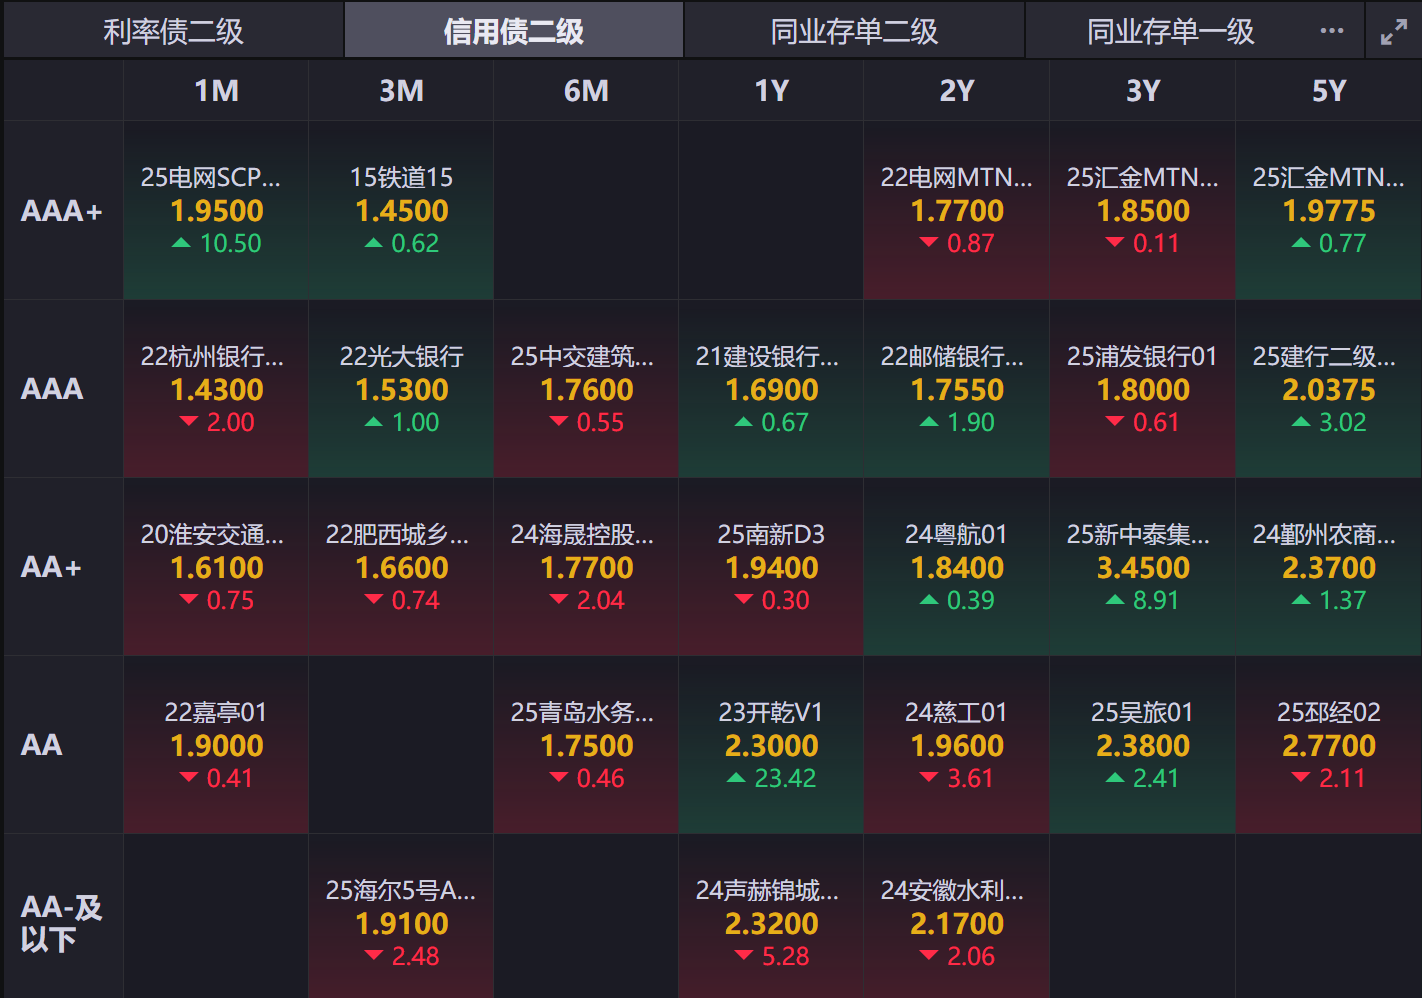Screen dimensions: 1422x998
Task: Go to the 同业存单一级 tab
Action: pos(1170,31)
